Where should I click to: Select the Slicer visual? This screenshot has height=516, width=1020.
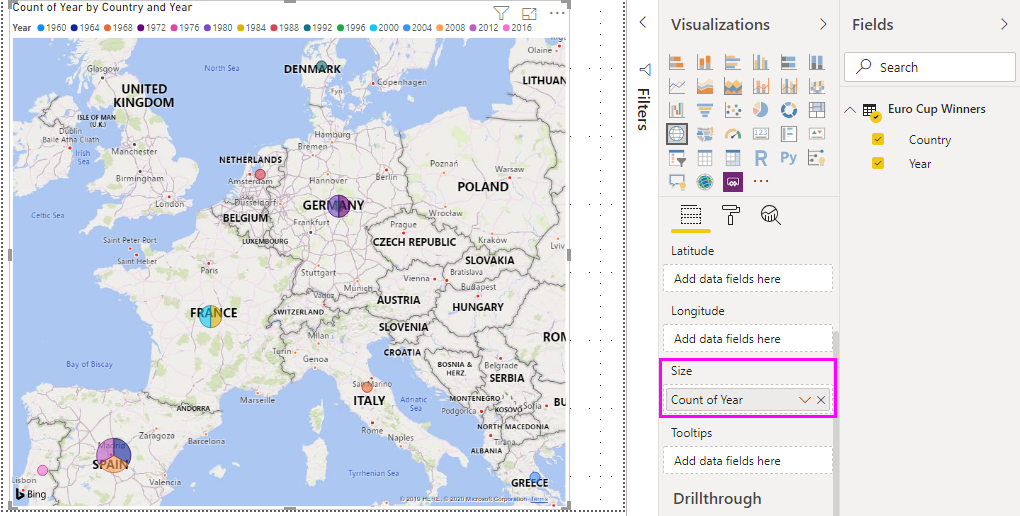click(x=677, y=157)
